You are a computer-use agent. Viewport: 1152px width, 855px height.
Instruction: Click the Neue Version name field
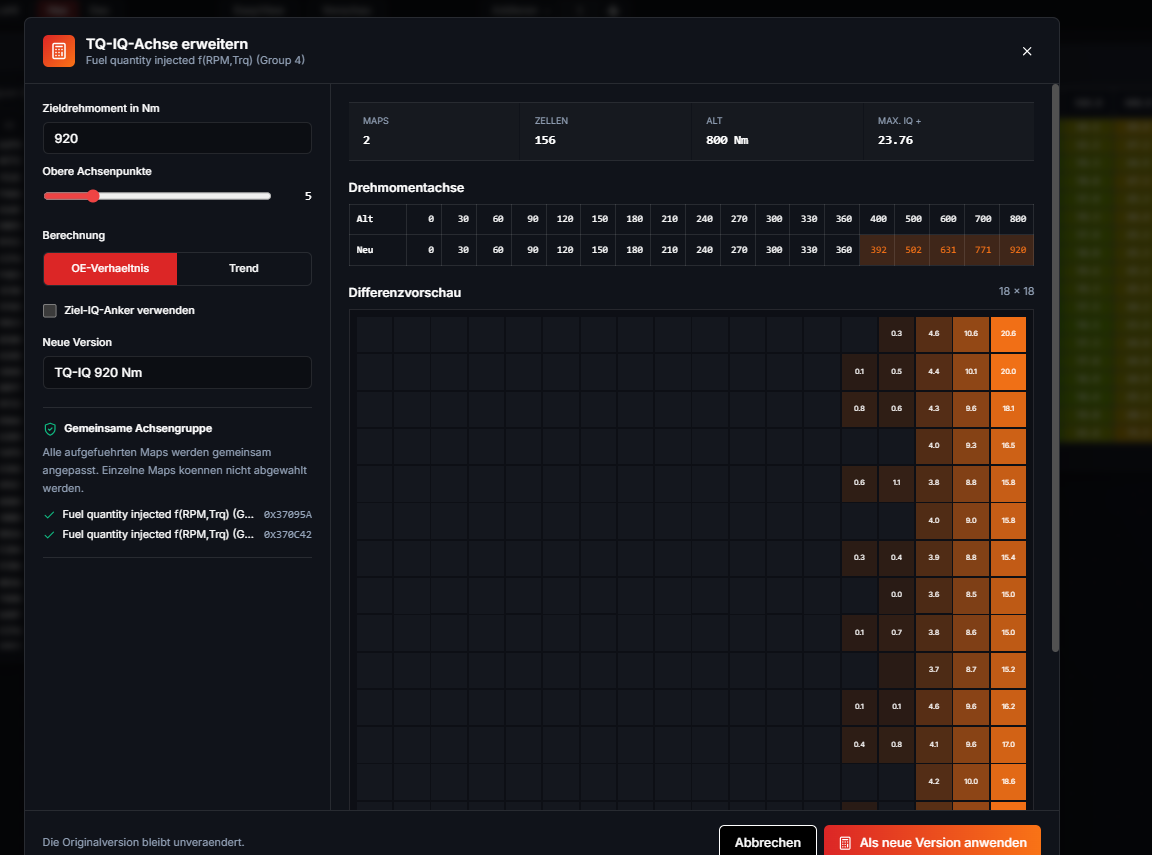(x=177, y=372)
